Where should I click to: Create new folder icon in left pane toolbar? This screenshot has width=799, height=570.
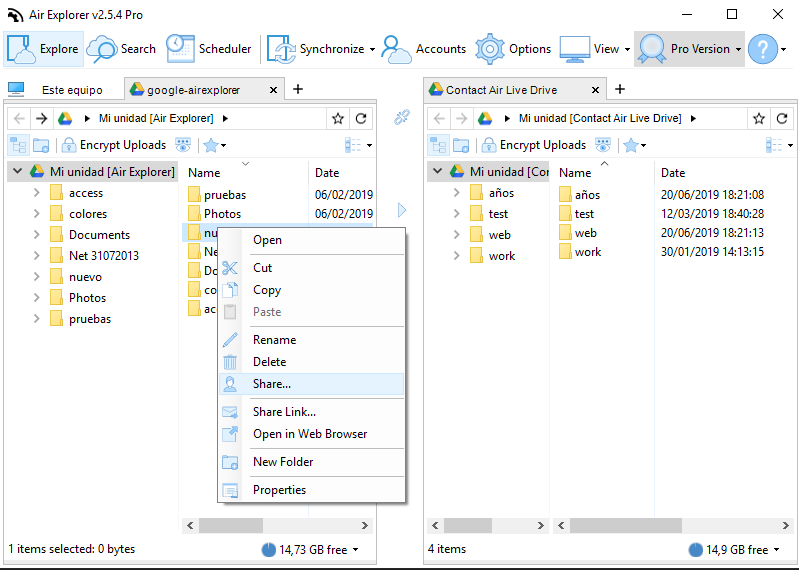41,145
